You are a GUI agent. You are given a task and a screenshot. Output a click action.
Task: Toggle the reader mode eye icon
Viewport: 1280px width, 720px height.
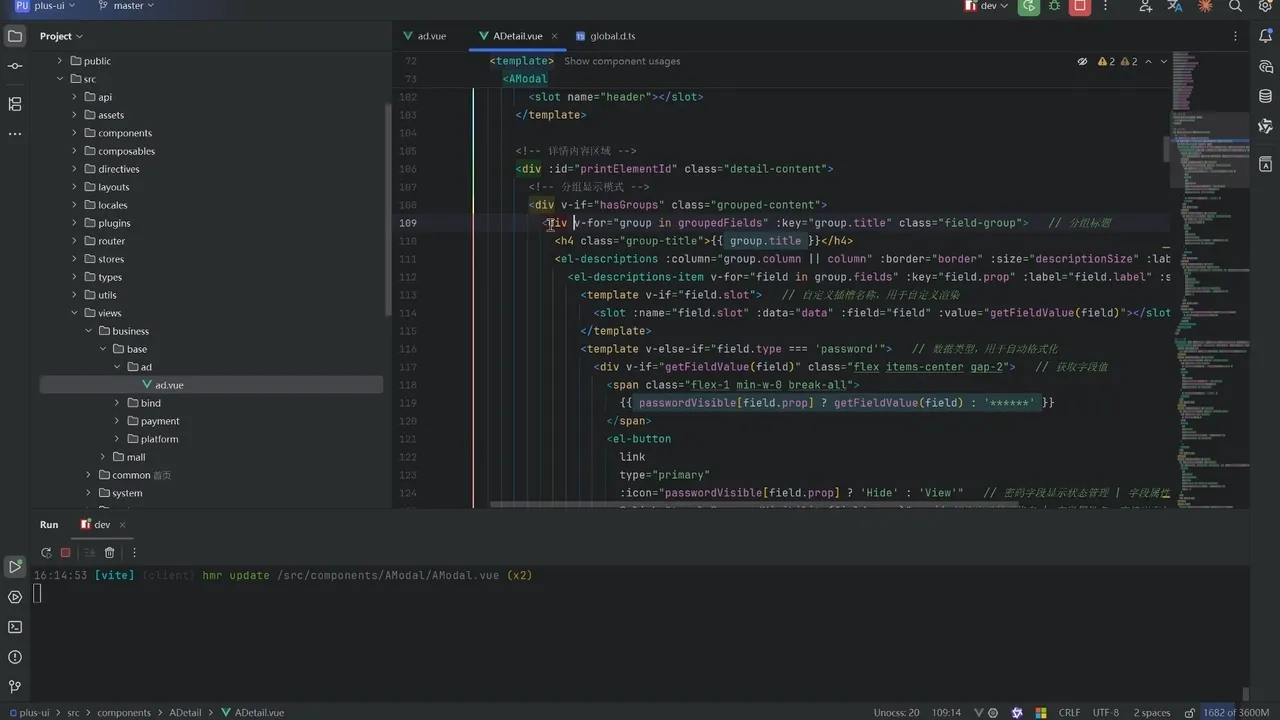click(x=1082, y=61)
